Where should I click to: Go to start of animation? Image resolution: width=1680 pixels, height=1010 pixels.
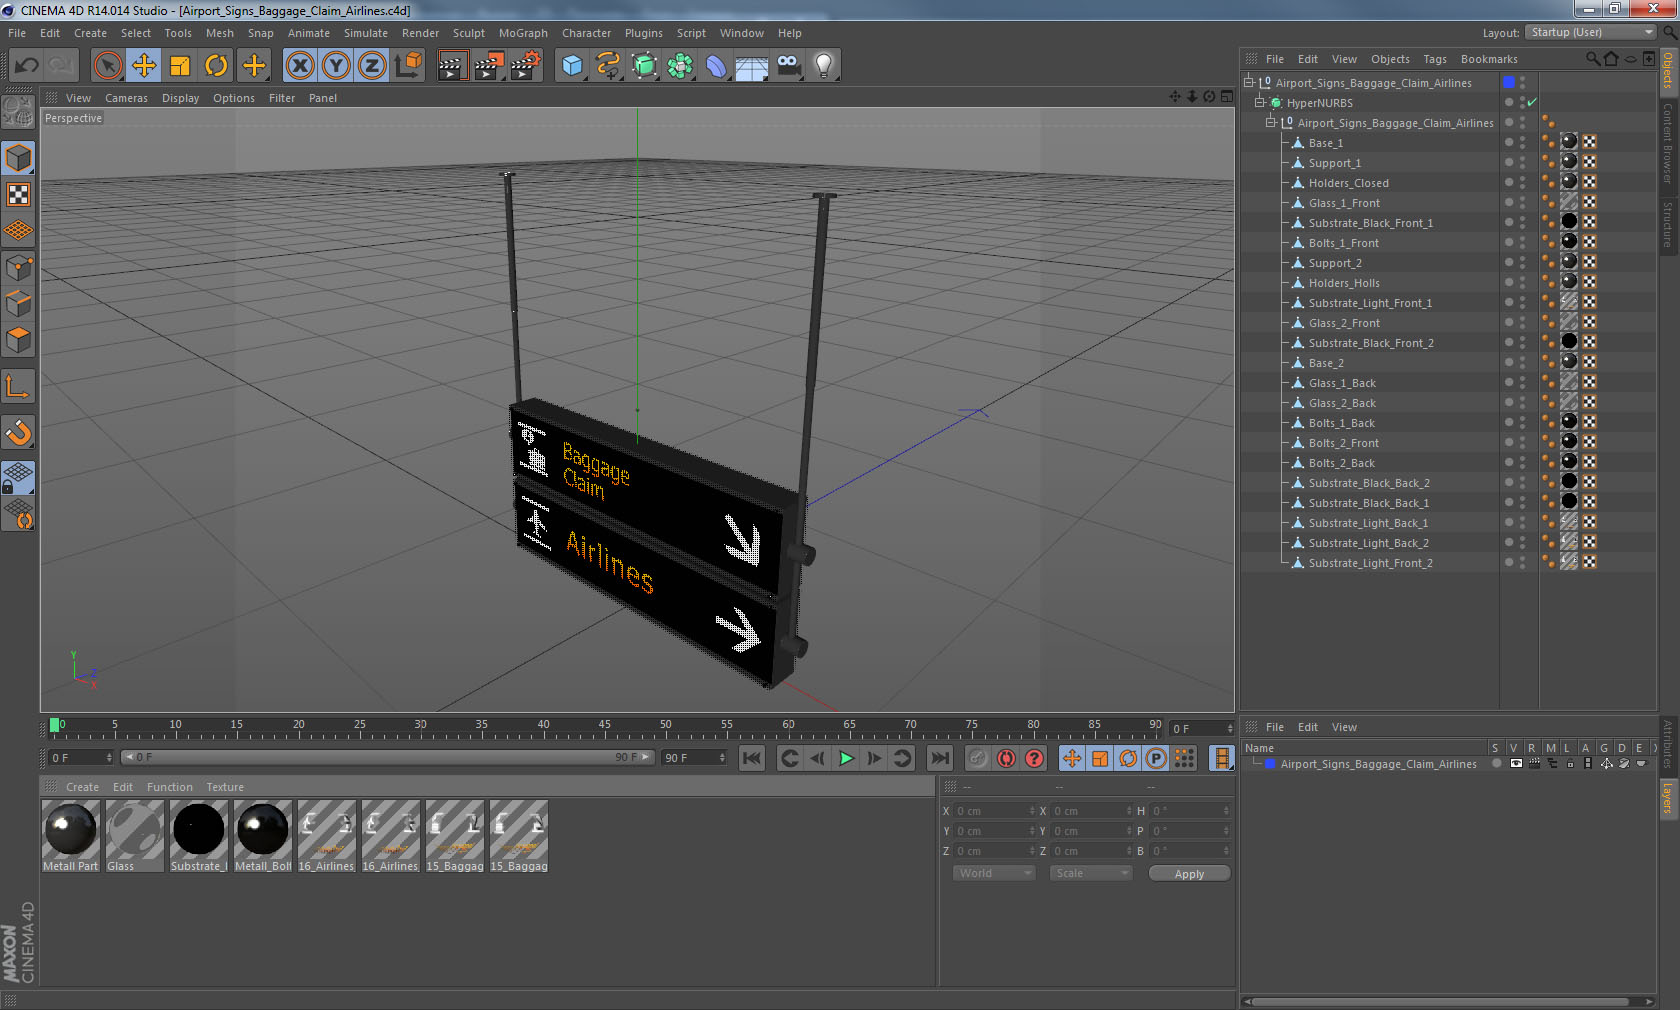pyautogui.click(x=752, y=758)
